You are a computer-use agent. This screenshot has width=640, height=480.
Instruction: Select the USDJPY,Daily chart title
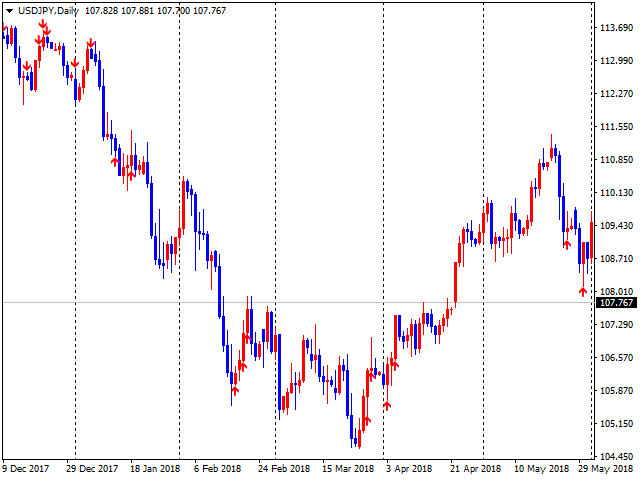(48, 11)
